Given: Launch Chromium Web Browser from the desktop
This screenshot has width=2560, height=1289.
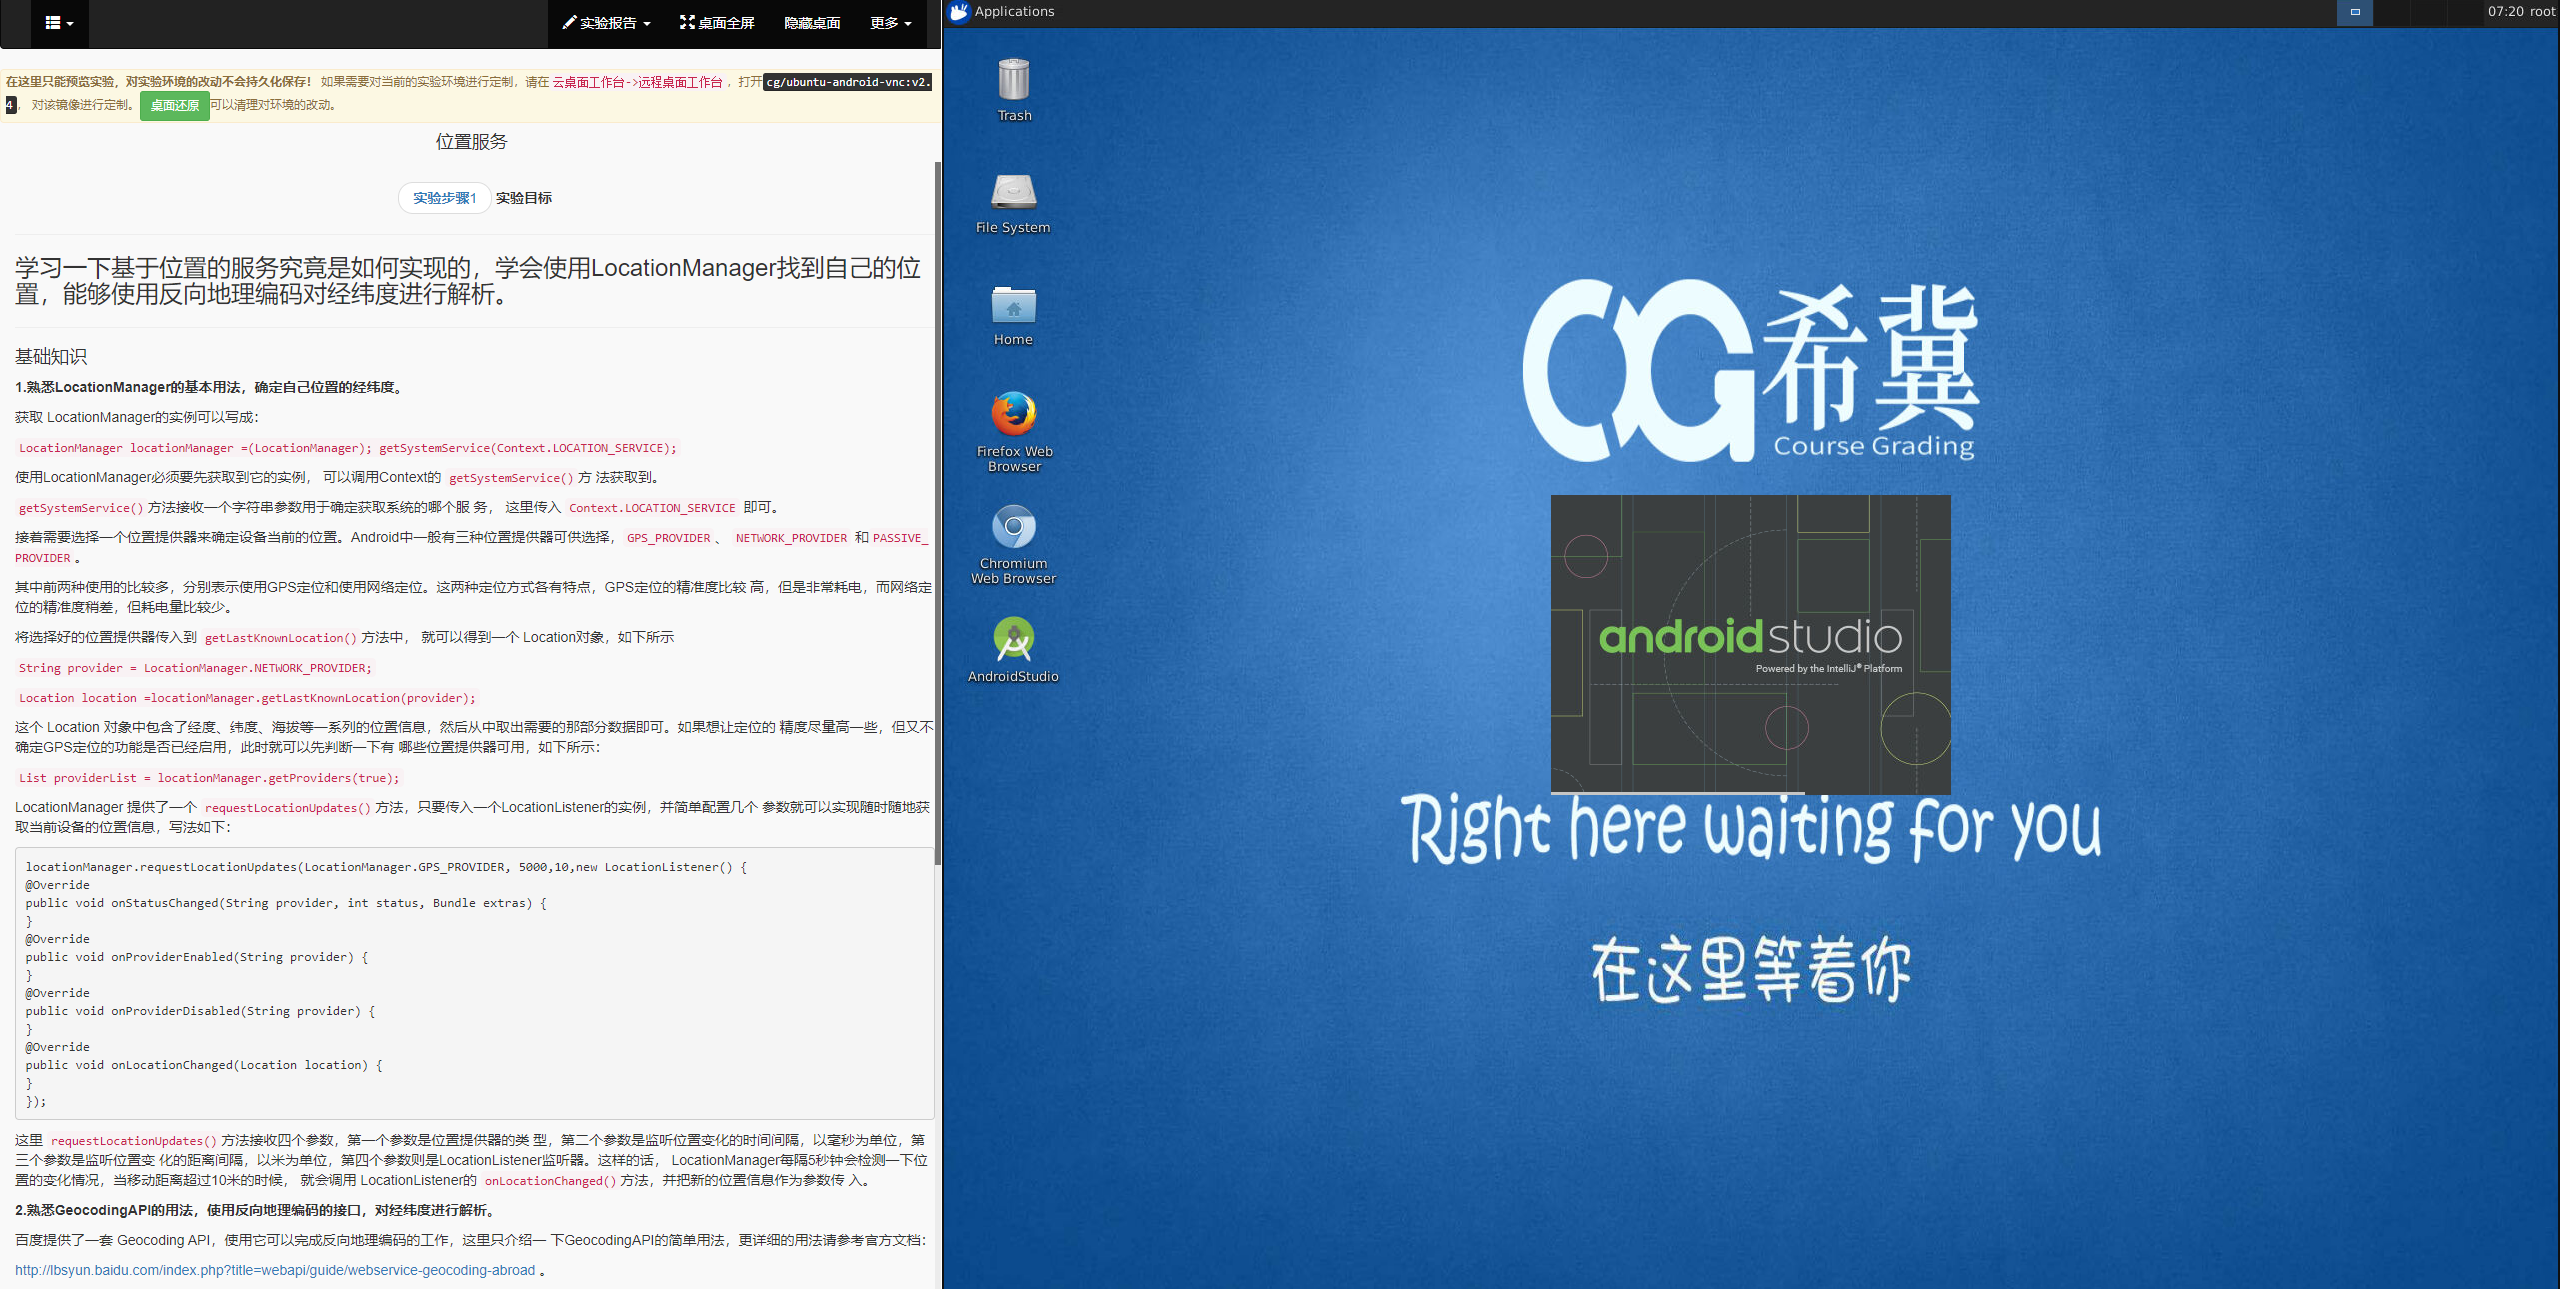Looking at the screenshot, I should 1013,543.
